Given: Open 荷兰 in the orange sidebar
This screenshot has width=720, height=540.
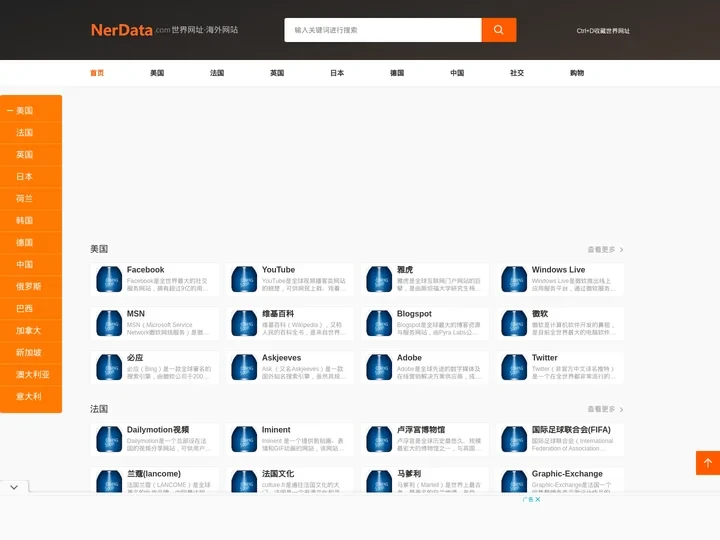Looking at the screenshot, I should [31, 199].
